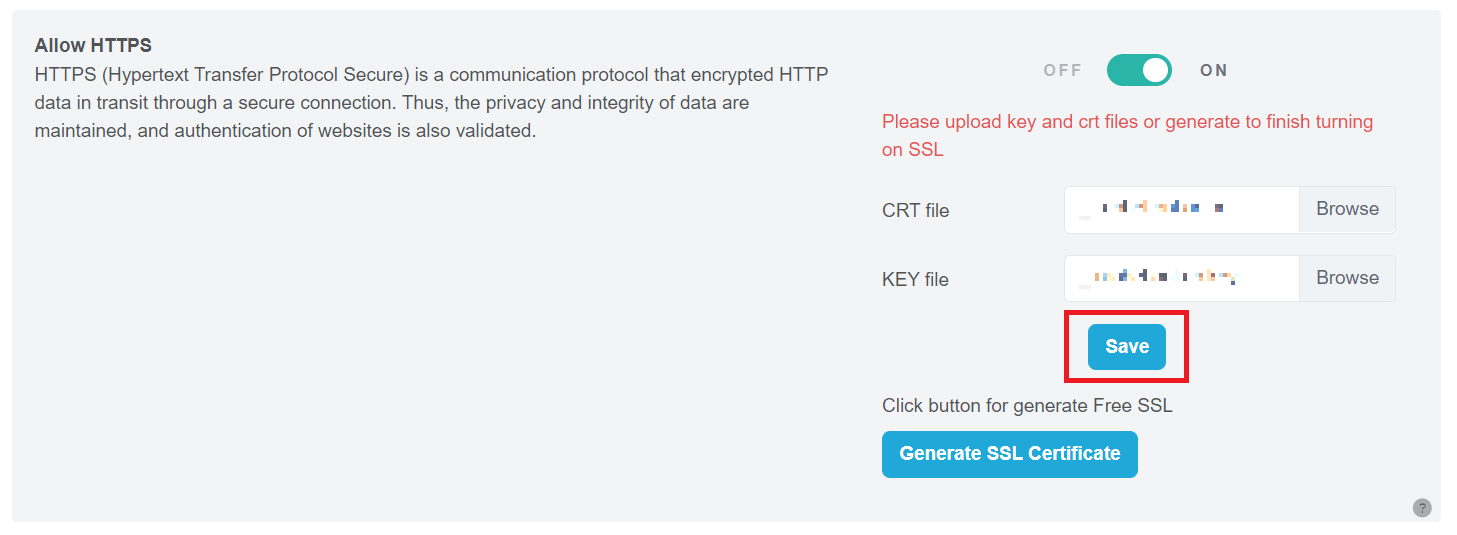This screenshot has width=1457, height=535.
Task: Click the KEY file label
Action: (x=915, y=279)
